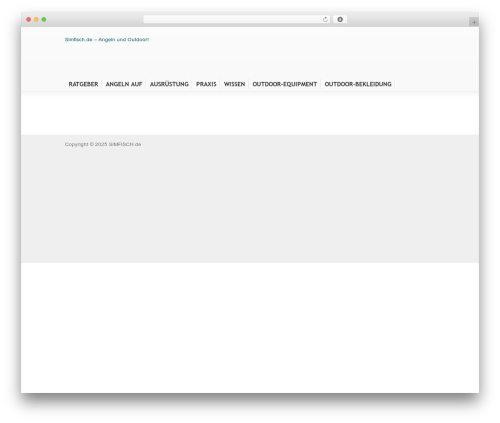Close the window with the red button
The width and height of the screenshot is (500, 423).
29,20
